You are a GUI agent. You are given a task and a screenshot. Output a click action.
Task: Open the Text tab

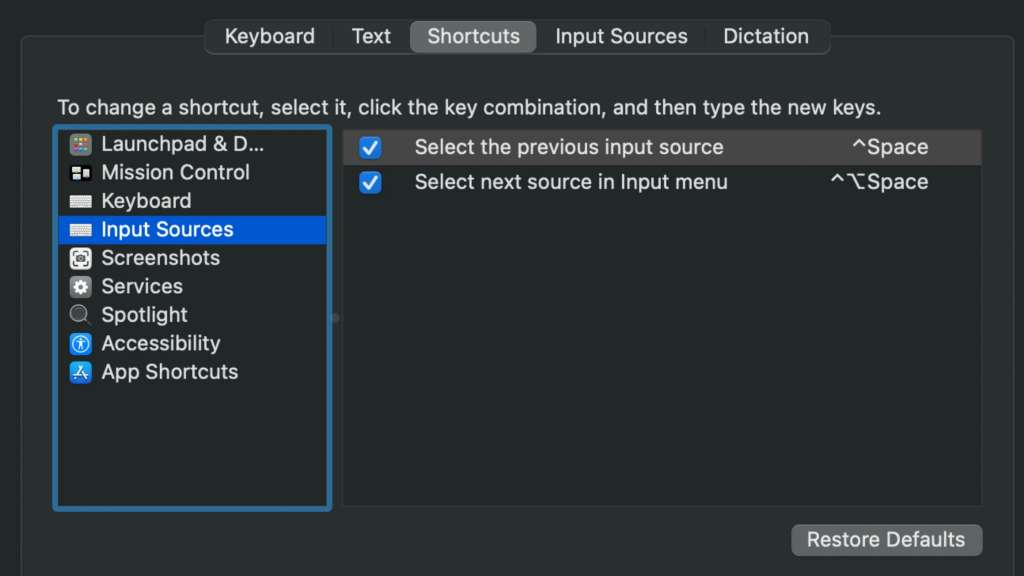371,37
